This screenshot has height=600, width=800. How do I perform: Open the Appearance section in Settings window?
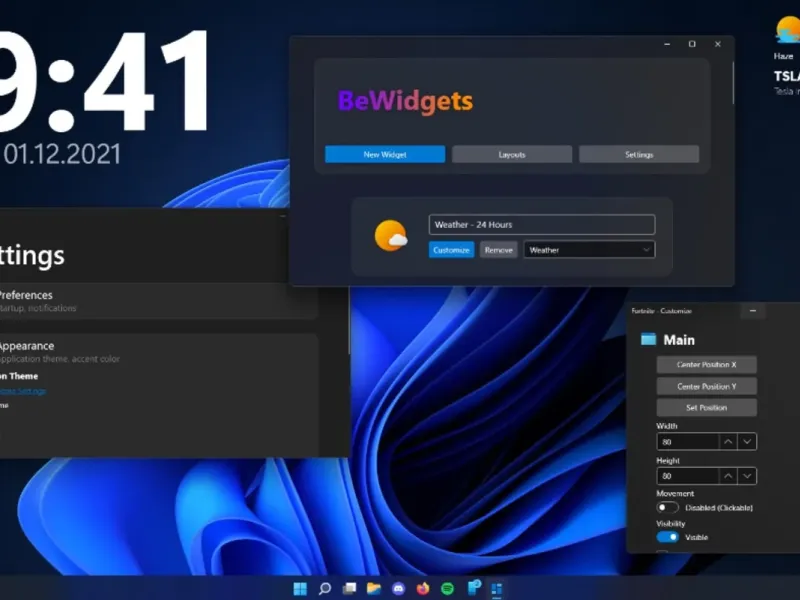[158, 352]
